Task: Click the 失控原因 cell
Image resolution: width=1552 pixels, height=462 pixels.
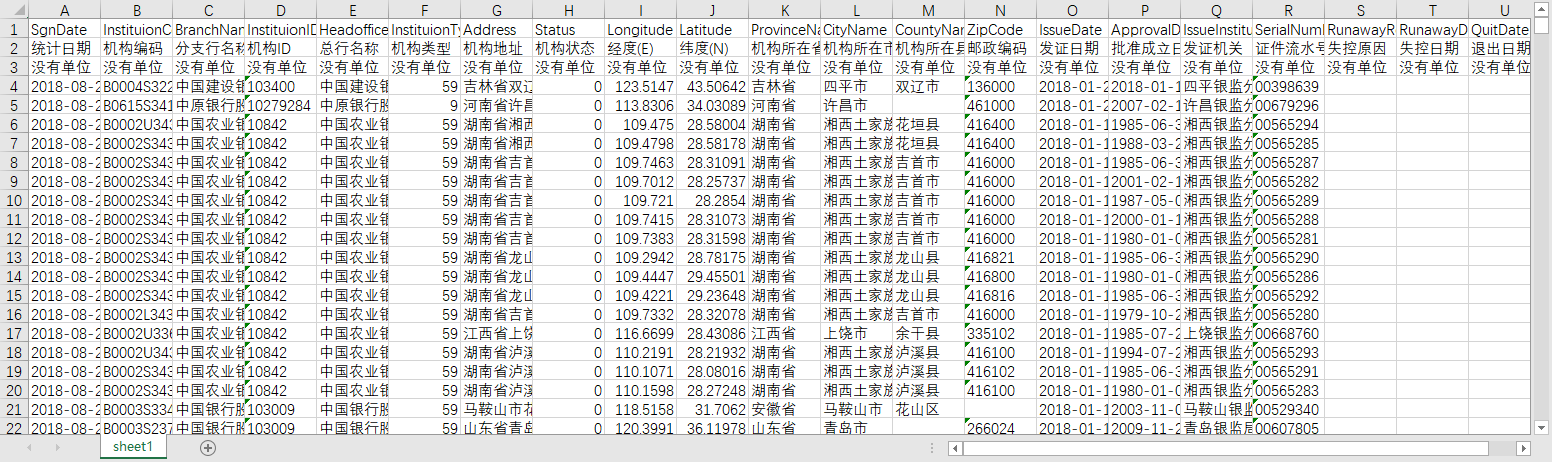Action: [x=1360, y=49]
